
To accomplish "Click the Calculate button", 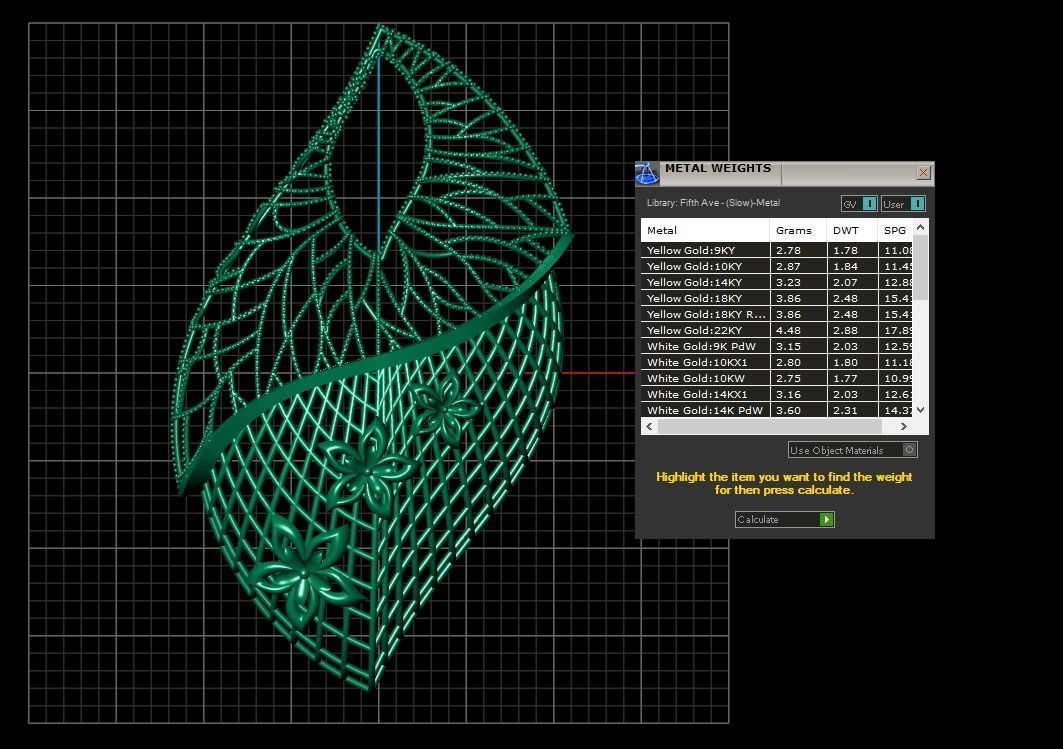I will tap(784, 519).
